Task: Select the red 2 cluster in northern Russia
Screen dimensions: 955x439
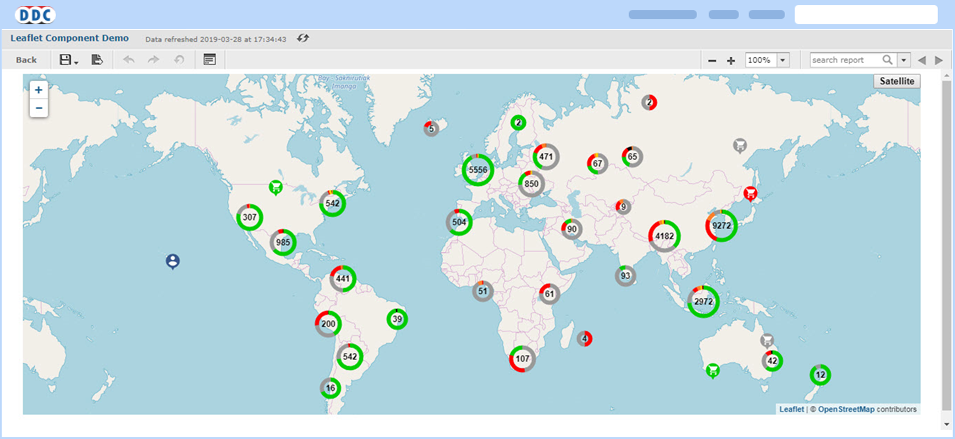Action: click(649, 103)
